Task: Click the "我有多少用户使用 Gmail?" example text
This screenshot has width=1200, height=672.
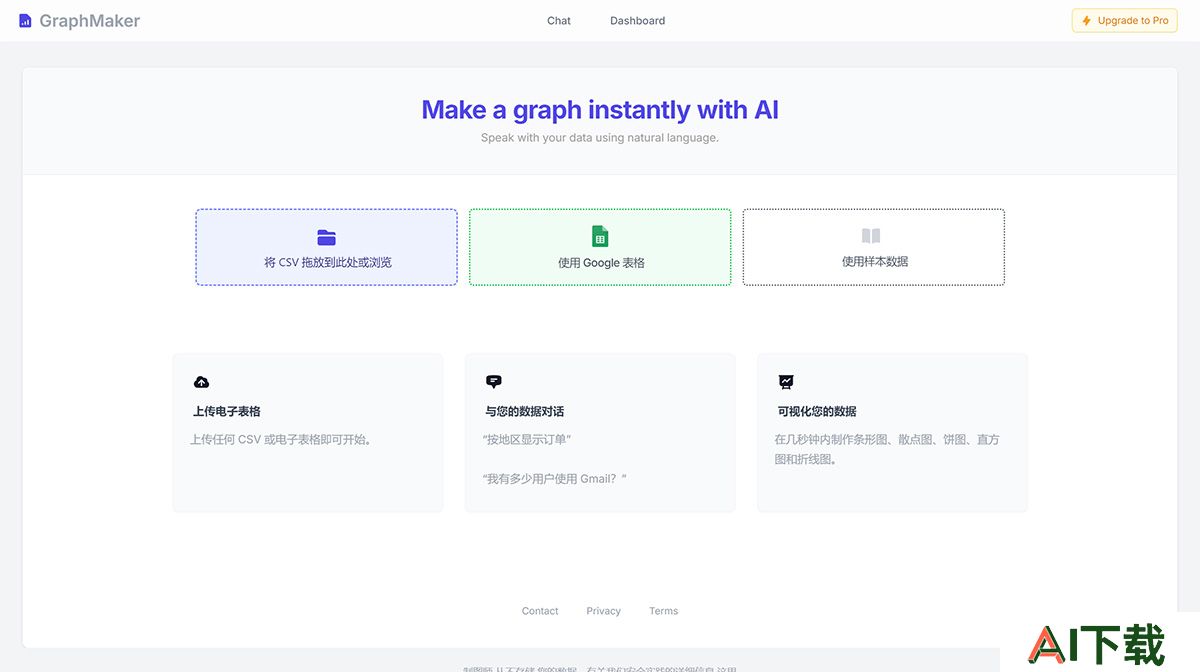Action: coord(555,479)
